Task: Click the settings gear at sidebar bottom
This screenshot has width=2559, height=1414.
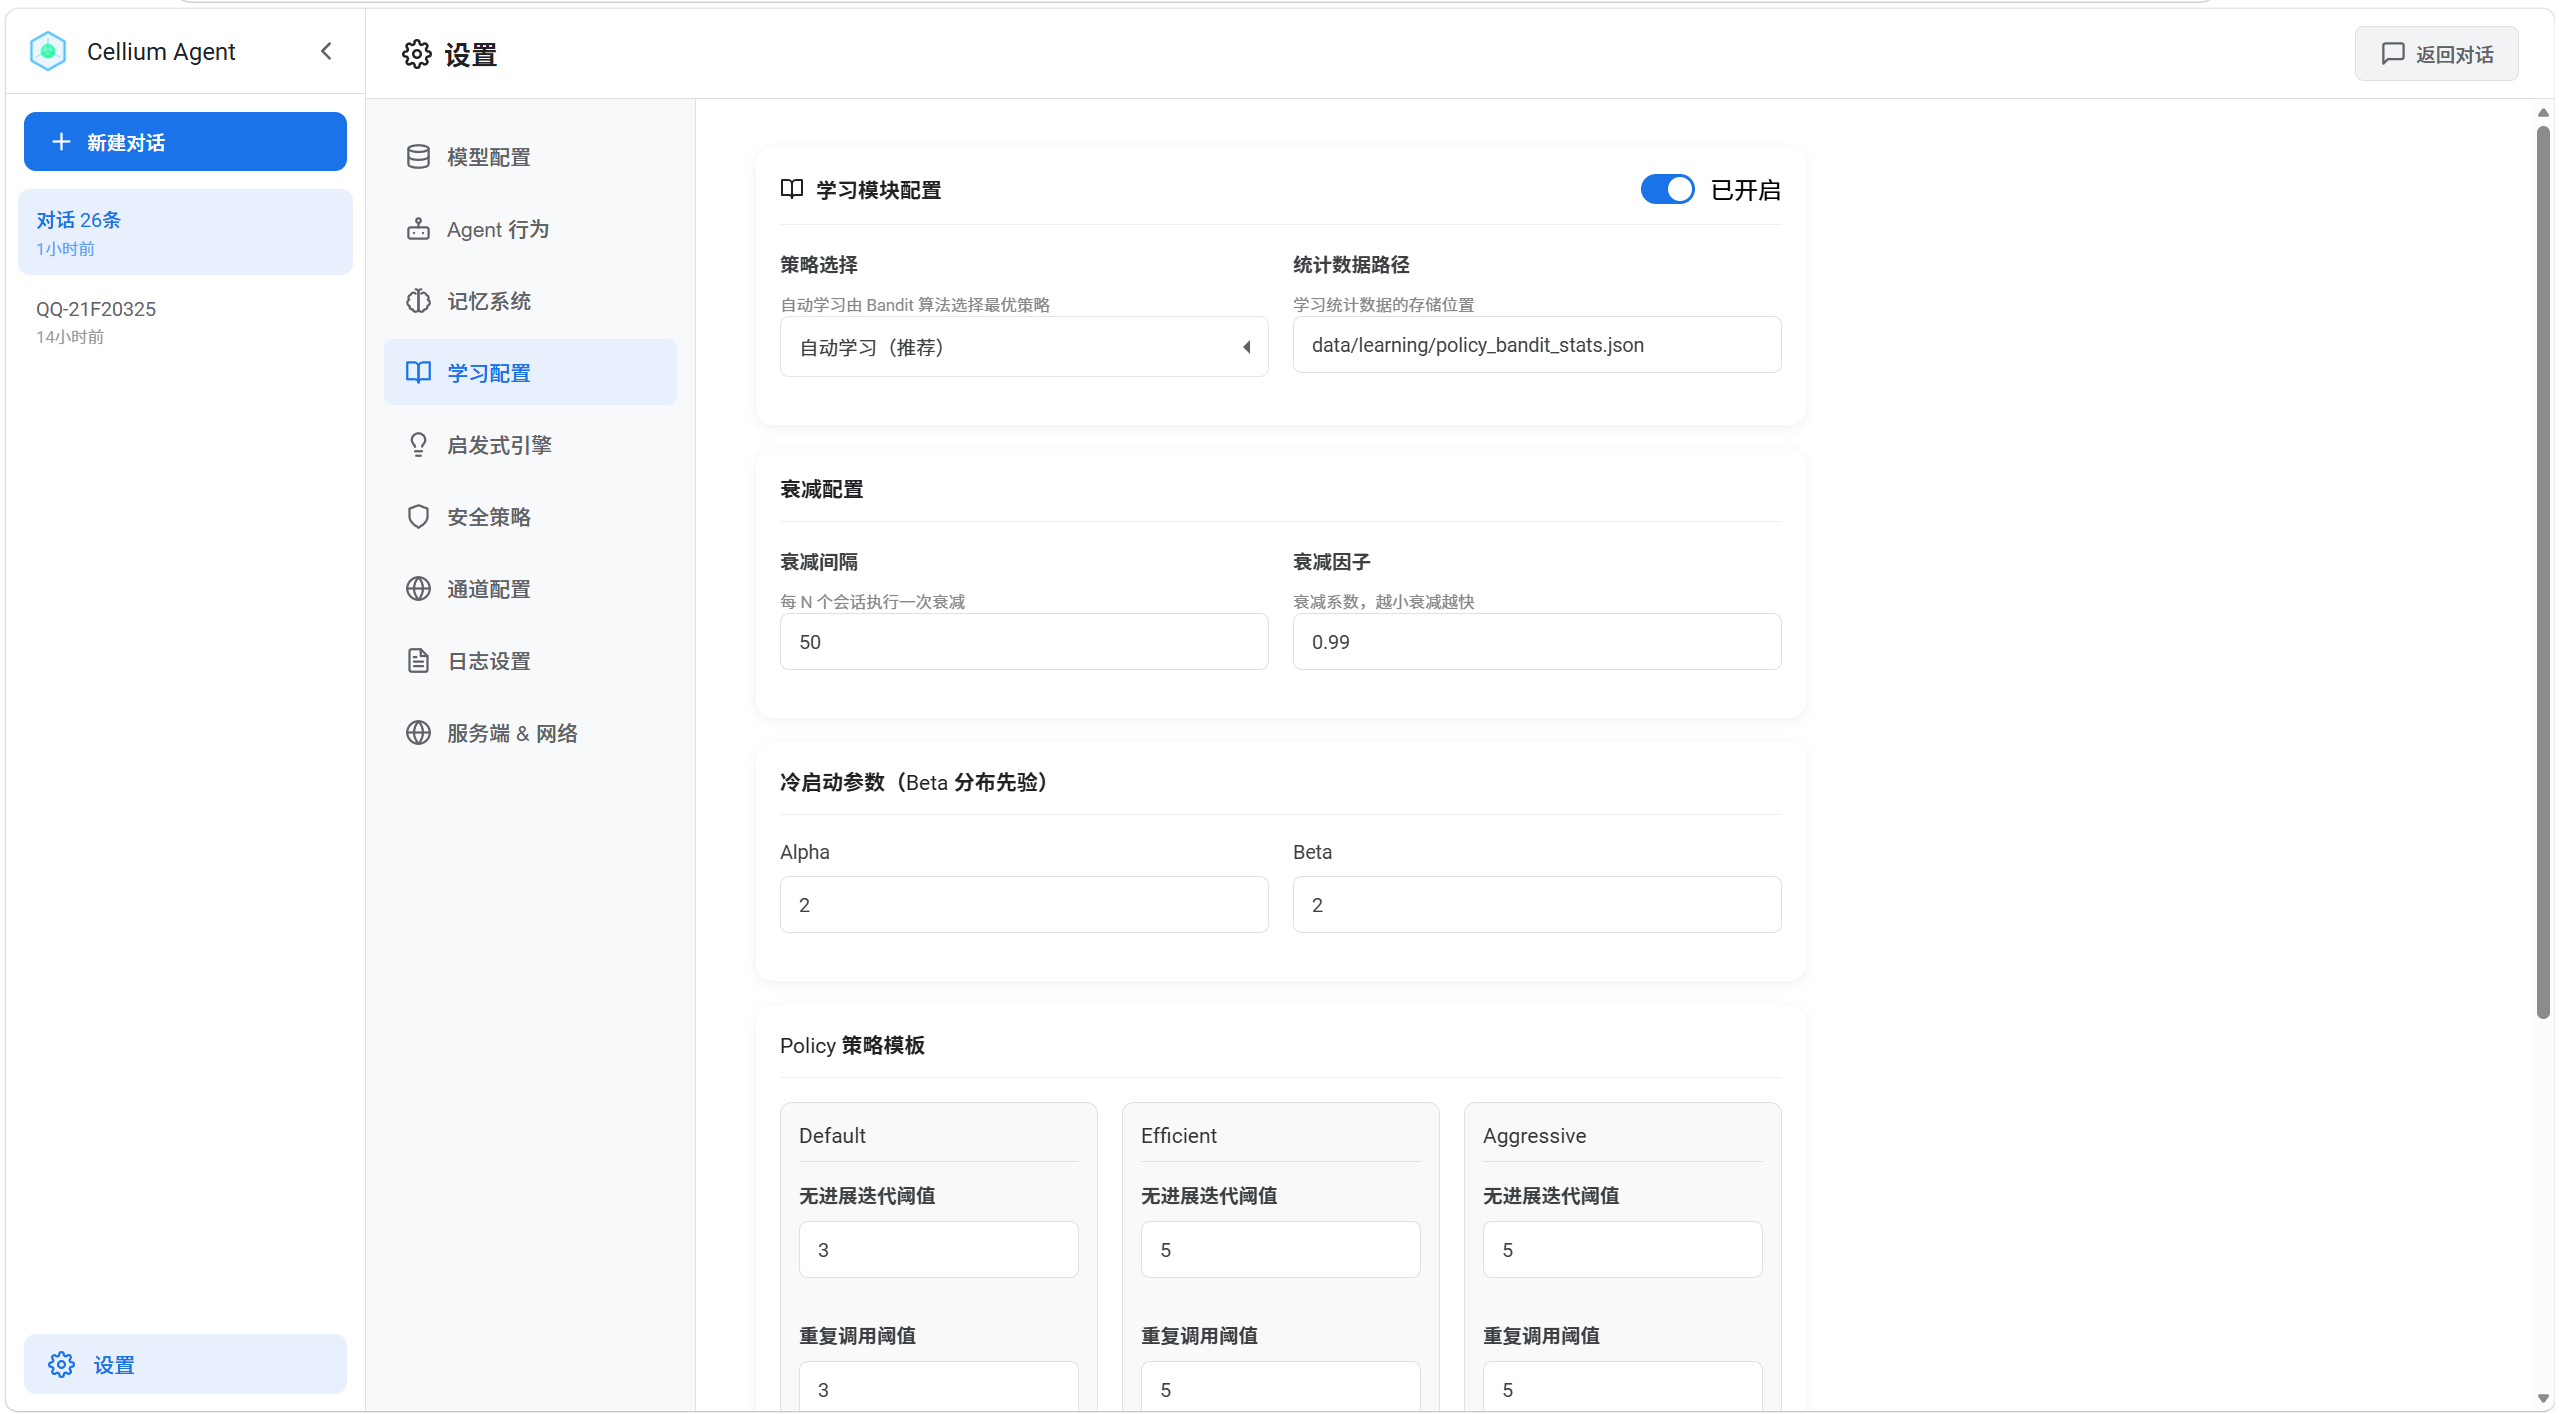Action: [61, 1364]
